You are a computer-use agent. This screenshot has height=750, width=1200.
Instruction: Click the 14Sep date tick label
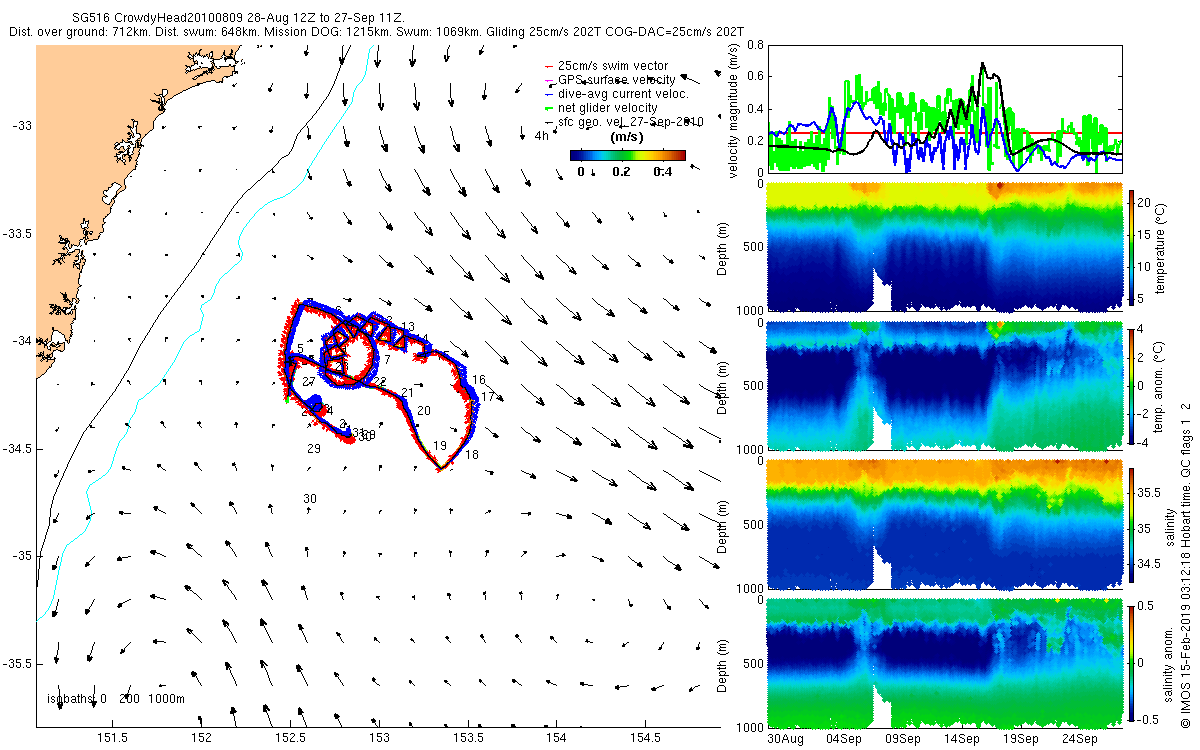click(963, 739)
